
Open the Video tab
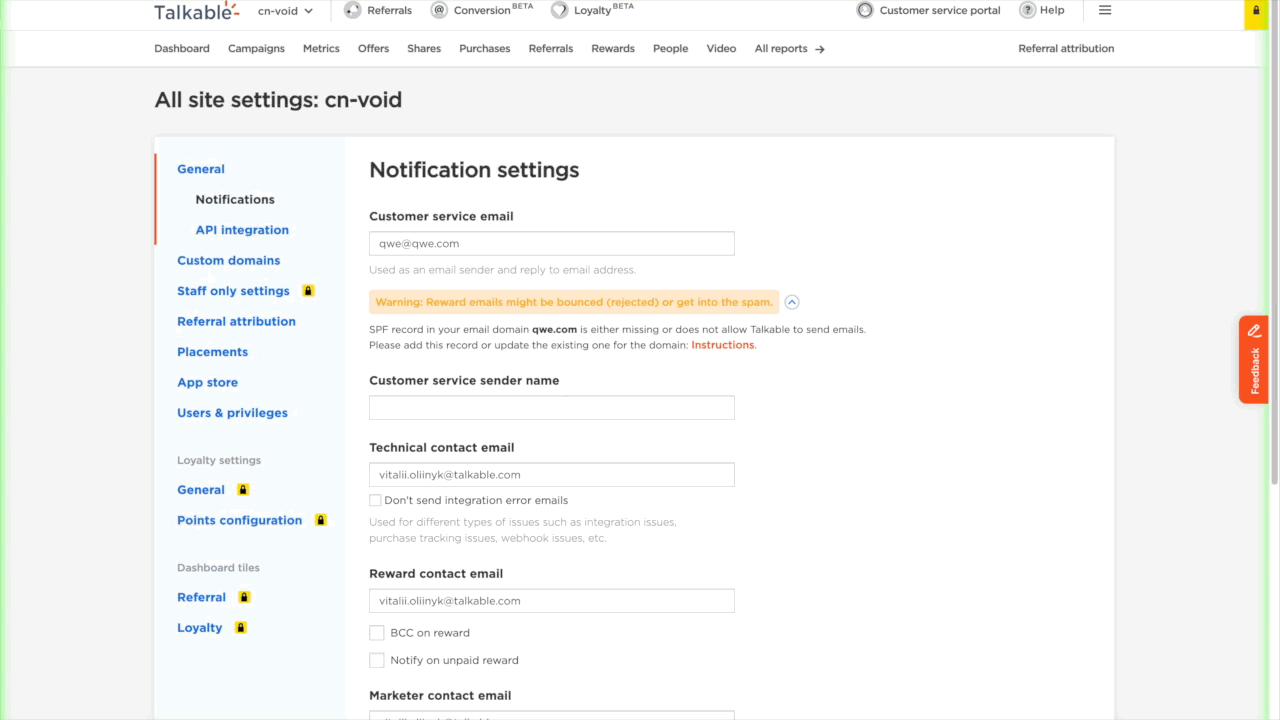721,48
